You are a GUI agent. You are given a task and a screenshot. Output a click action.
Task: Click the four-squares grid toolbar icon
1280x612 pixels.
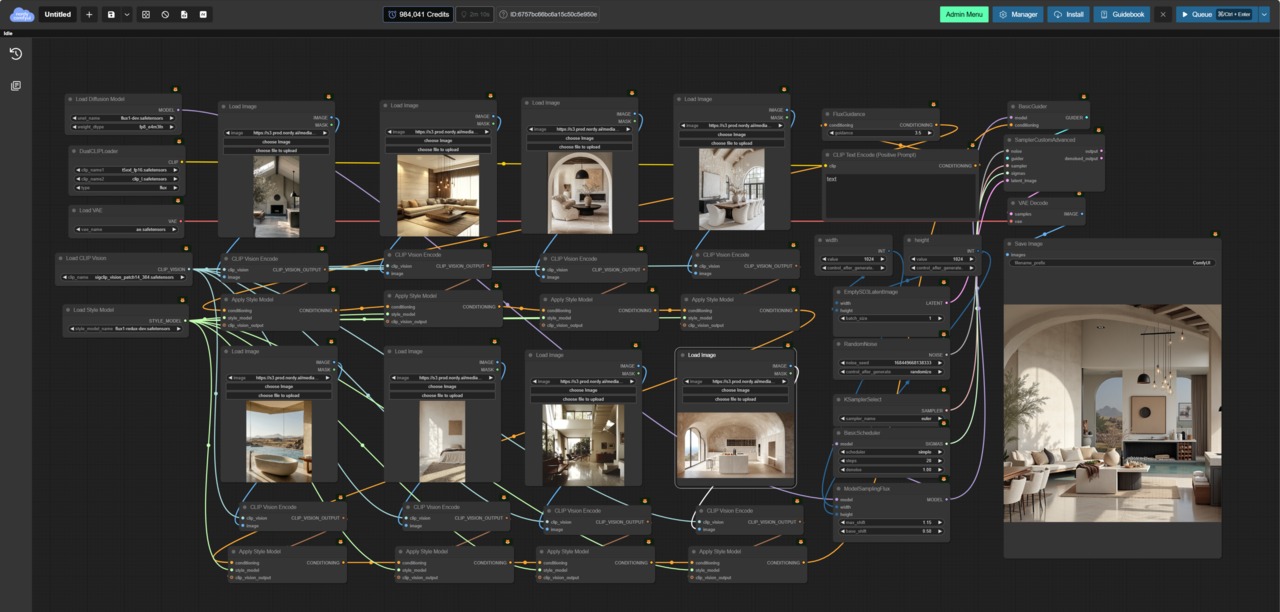coord(146,15)
